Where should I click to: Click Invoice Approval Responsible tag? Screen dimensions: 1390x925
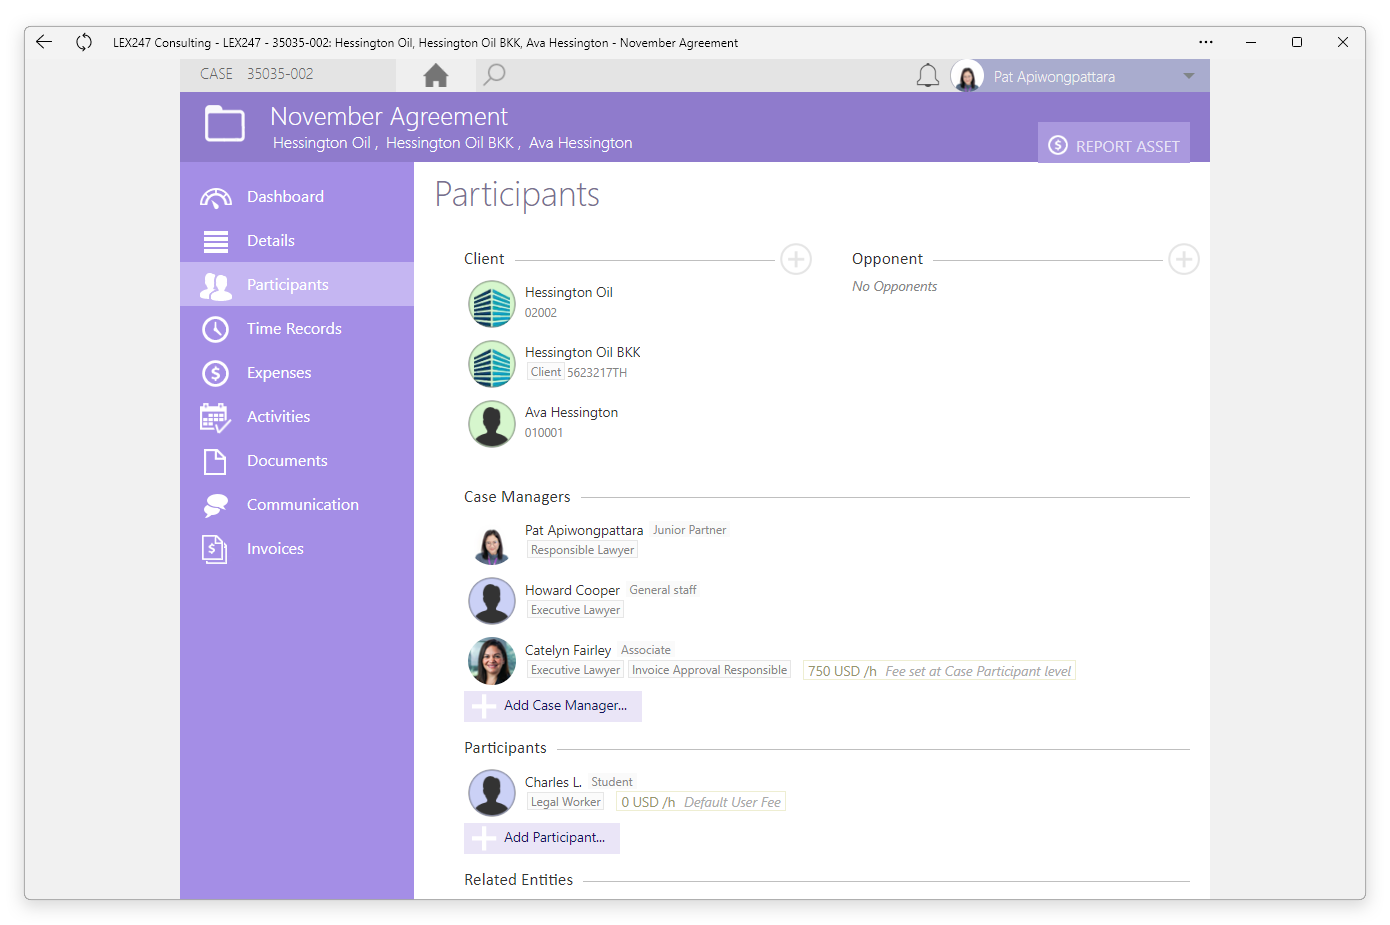coord(709,670)
